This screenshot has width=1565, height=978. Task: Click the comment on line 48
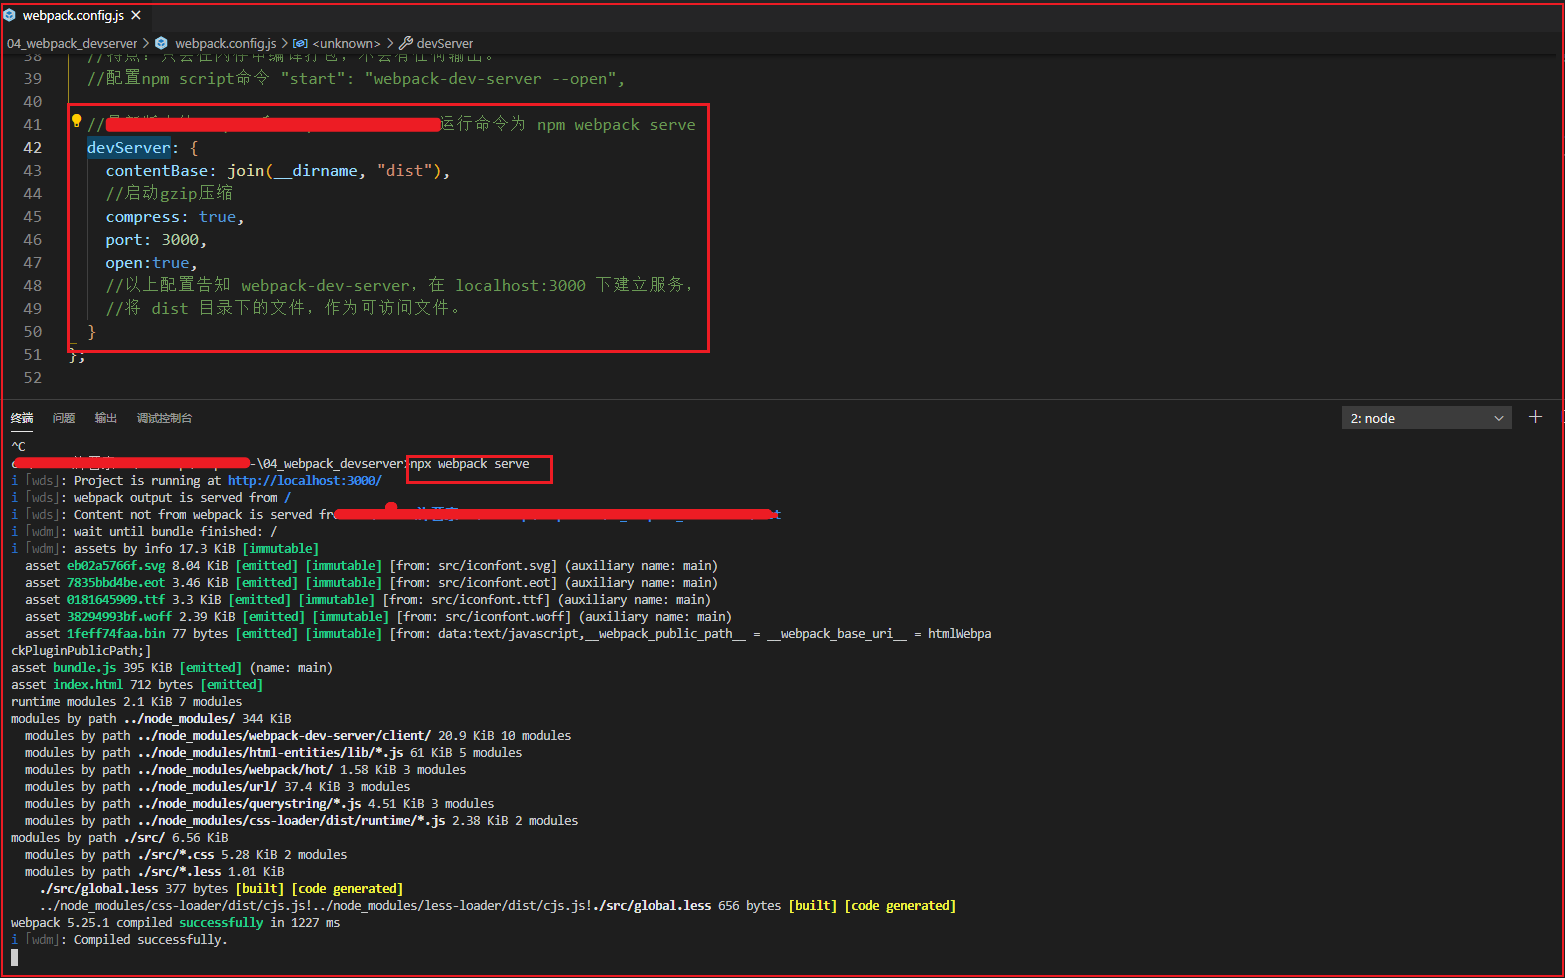tap(399, 286)
